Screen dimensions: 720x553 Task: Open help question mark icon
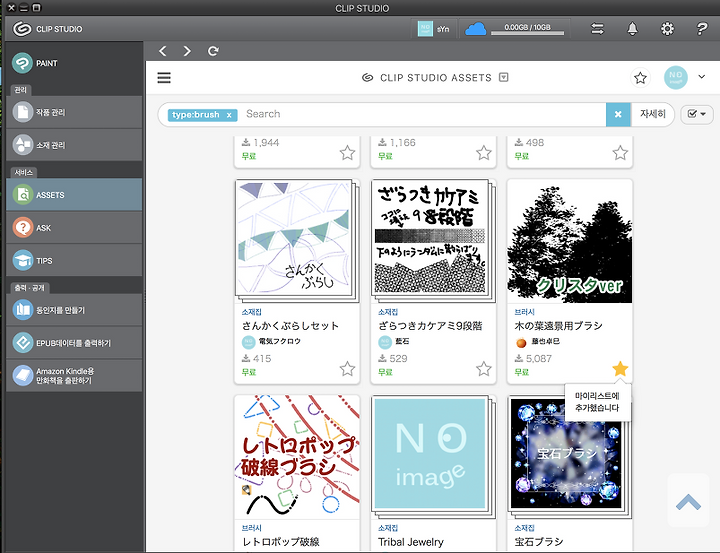point(702,29)
